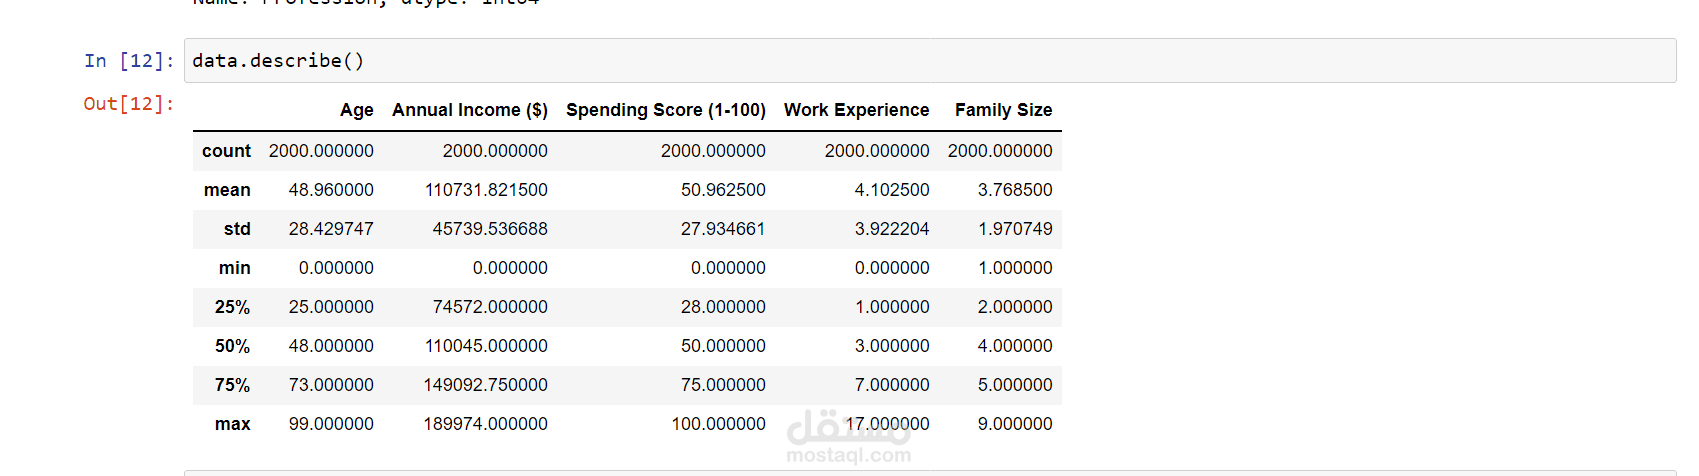Select the mean row label
The height and width of the screenshot is (476, 1699).
pyautogui.click(x=227, y=190)
